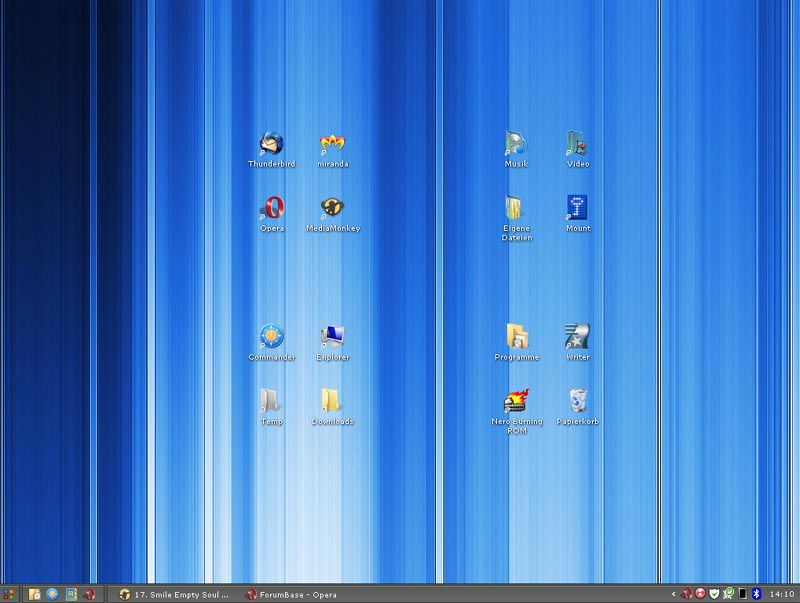Viewport: 800px width, 603px height.
Task: Click the Start menu button in taskbar
Action: click(x=8, y=594)
